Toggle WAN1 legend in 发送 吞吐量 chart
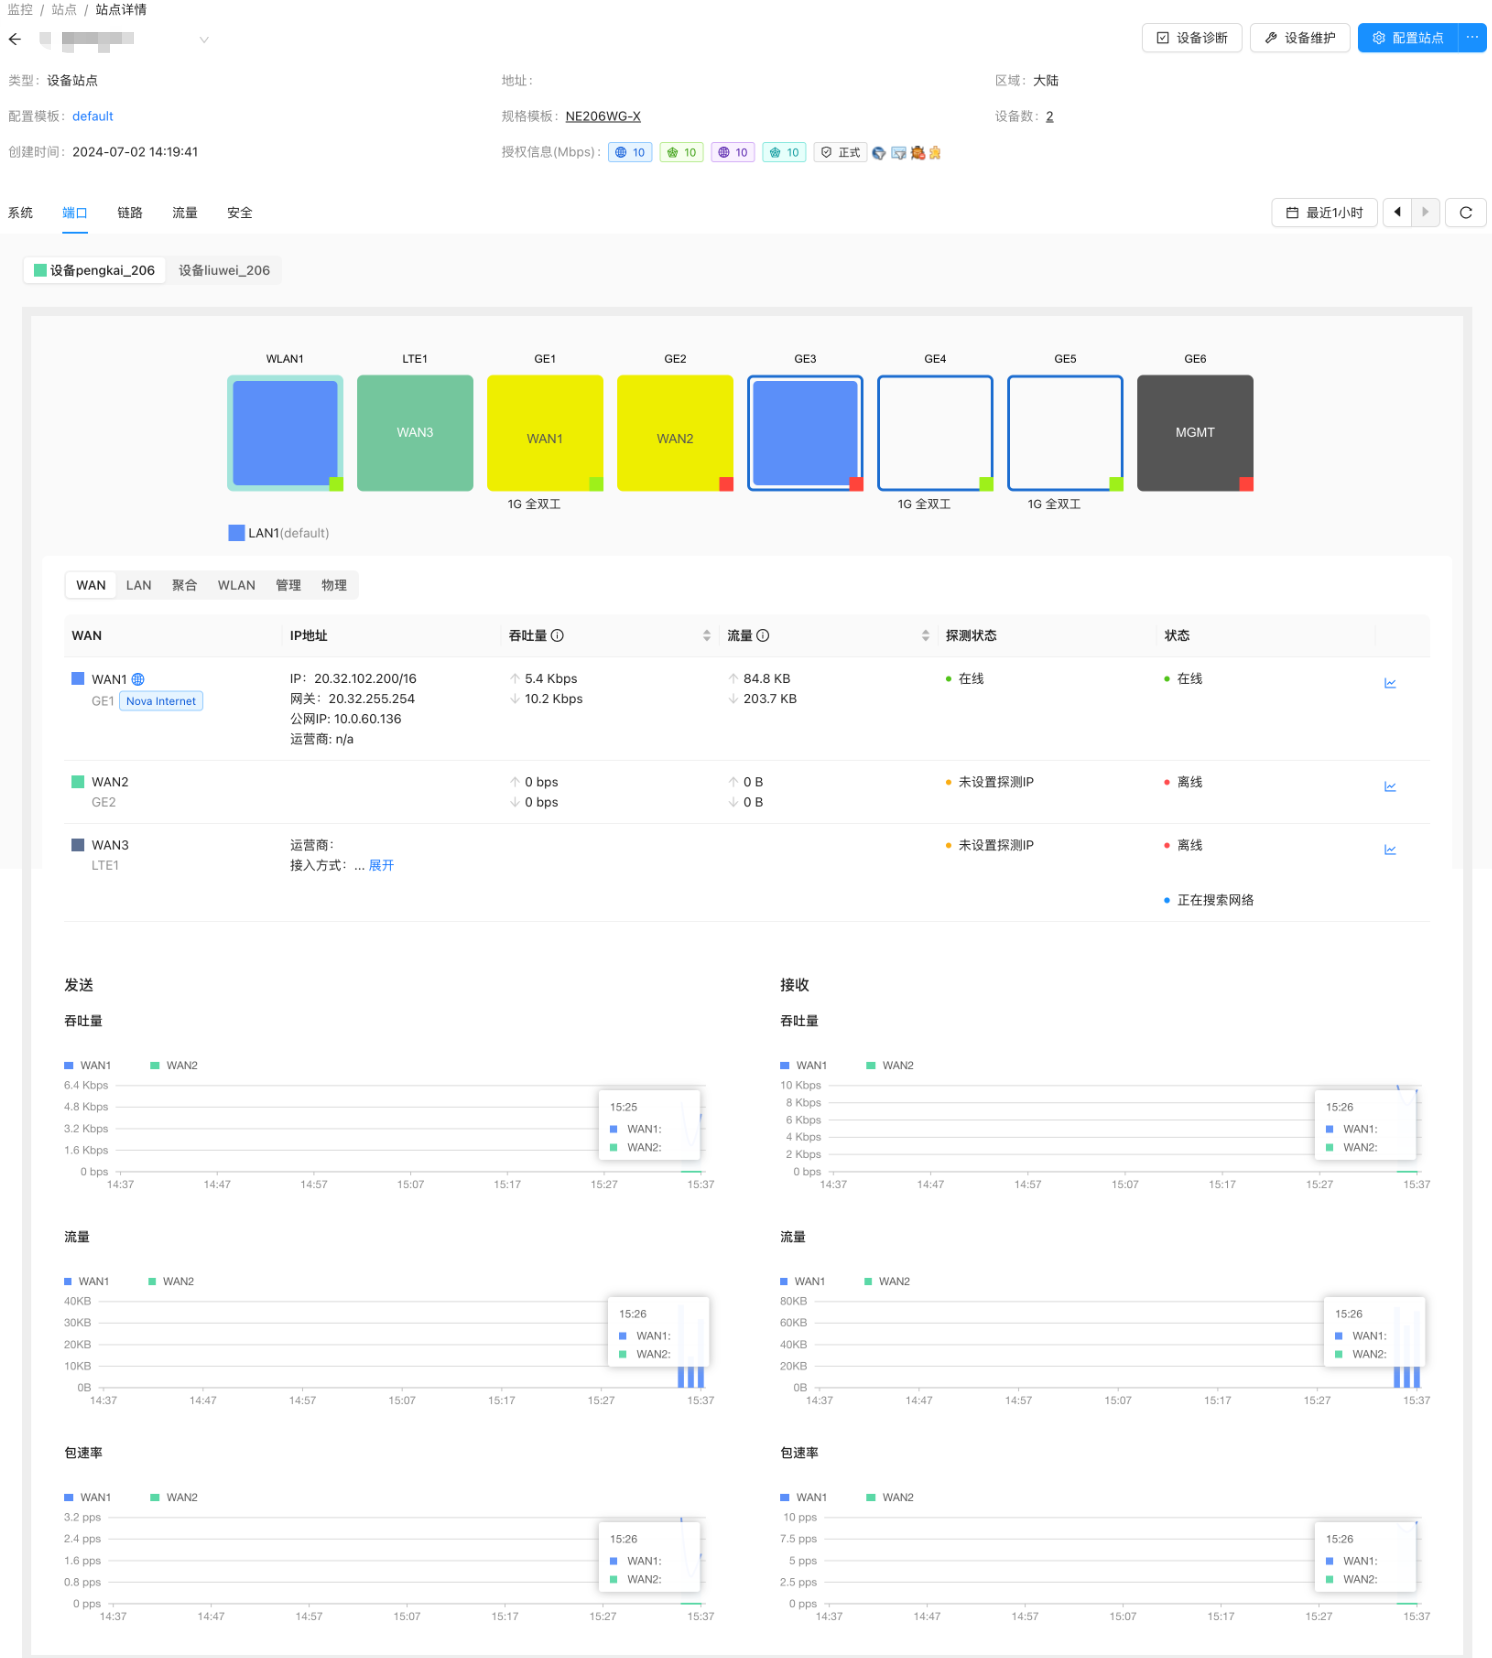This screenshot has width=1492, height=1658. pyautogui.click(x=88, y=1065)
